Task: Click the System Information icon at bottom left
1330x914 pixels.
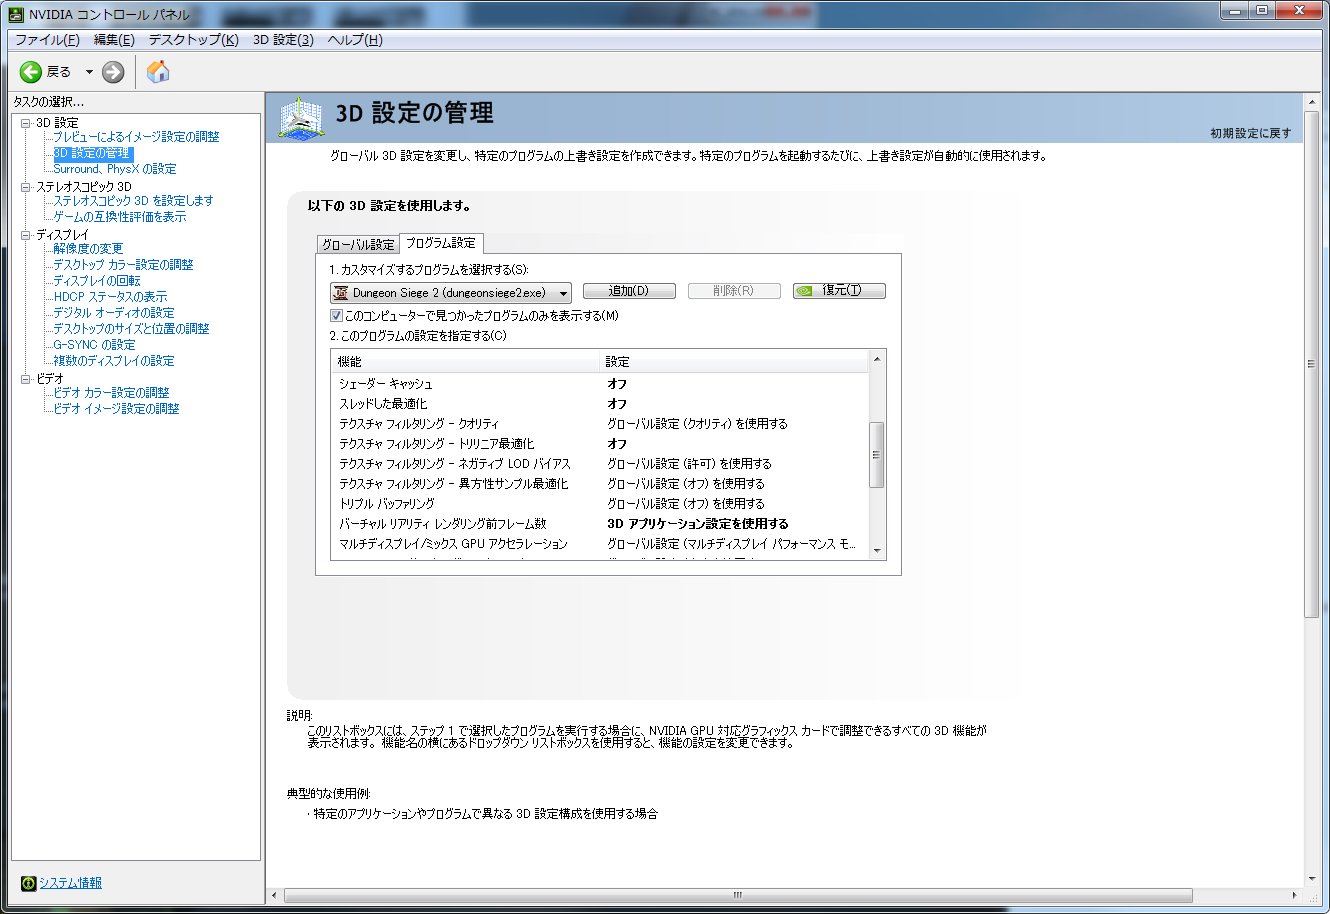Action: pos(29,883)
